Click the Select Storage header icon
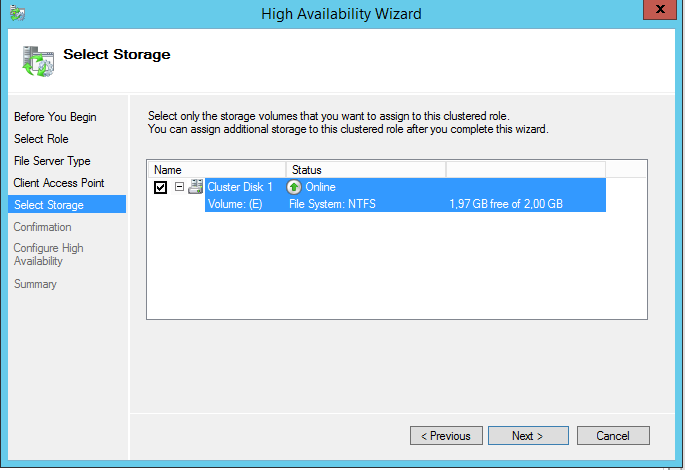The height and width of the screenshot is (470, 685). pos(38,61)
